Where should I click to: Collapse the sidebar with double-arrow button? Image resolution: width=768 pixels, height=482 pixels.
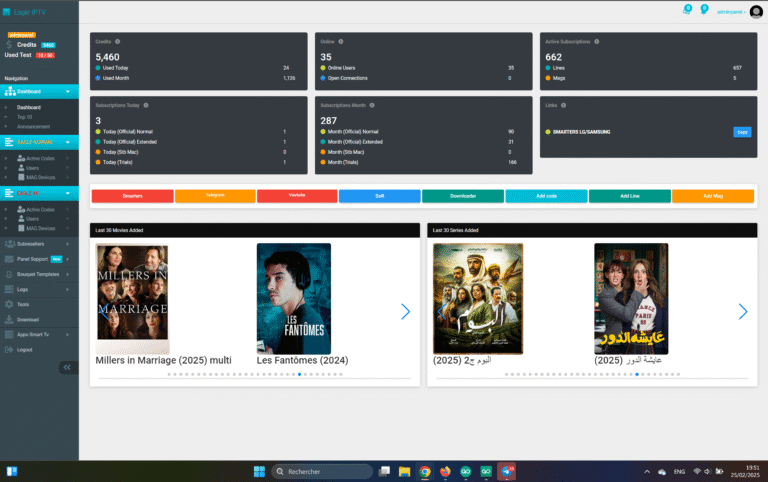tap(67, 368)
